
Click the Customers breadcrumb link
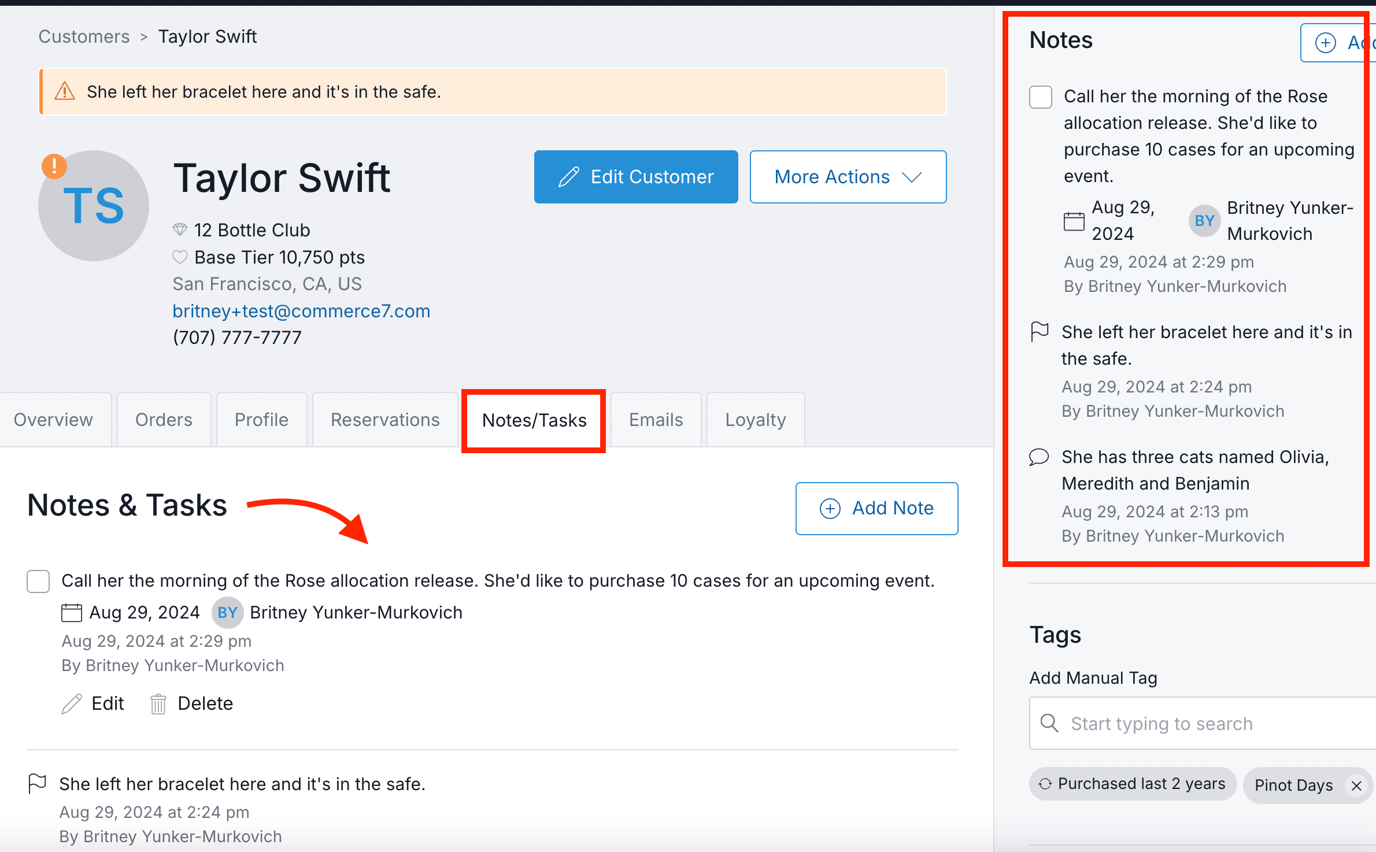click(x=84, y=37)
